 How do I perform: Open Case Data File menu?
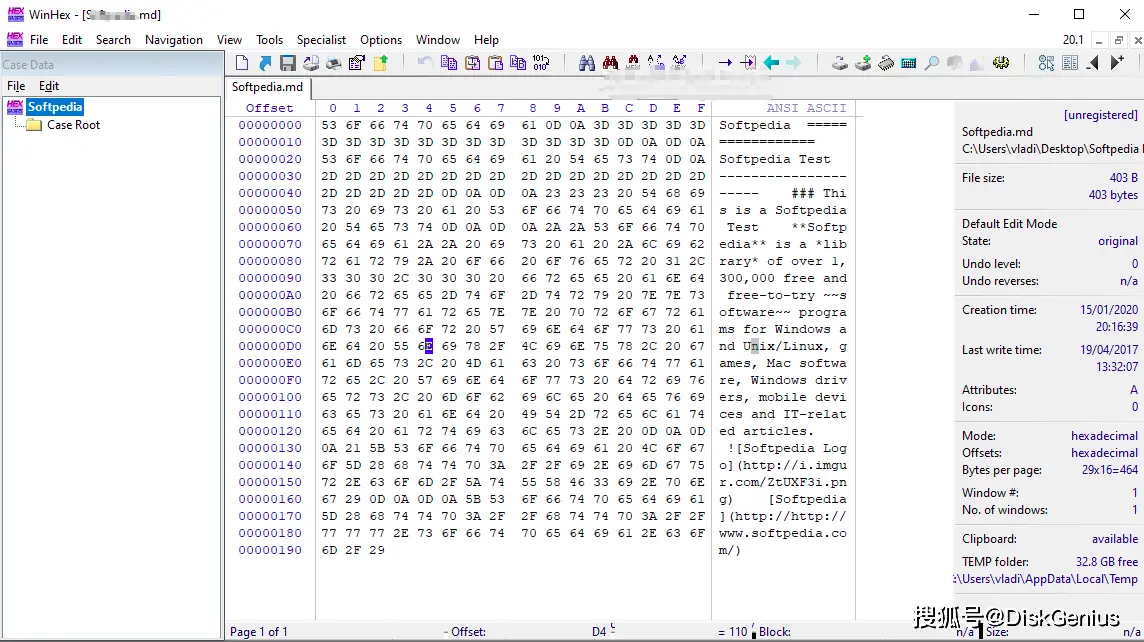tap(16, 86)
